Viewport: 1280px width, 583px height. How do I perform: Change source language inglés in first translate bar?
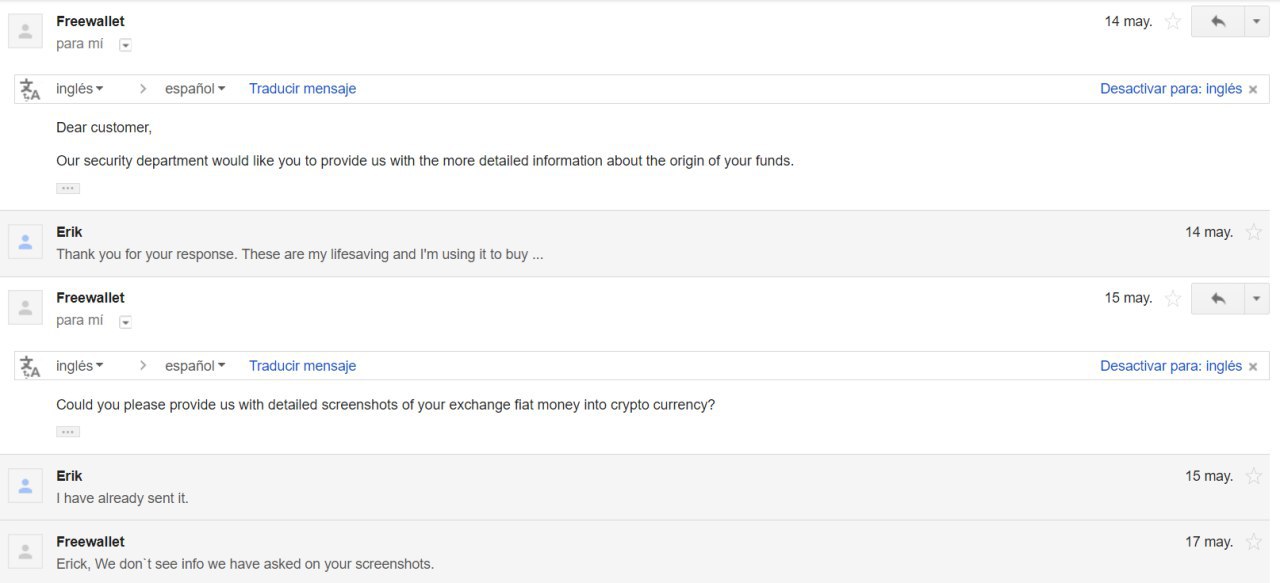pos(80,89)
